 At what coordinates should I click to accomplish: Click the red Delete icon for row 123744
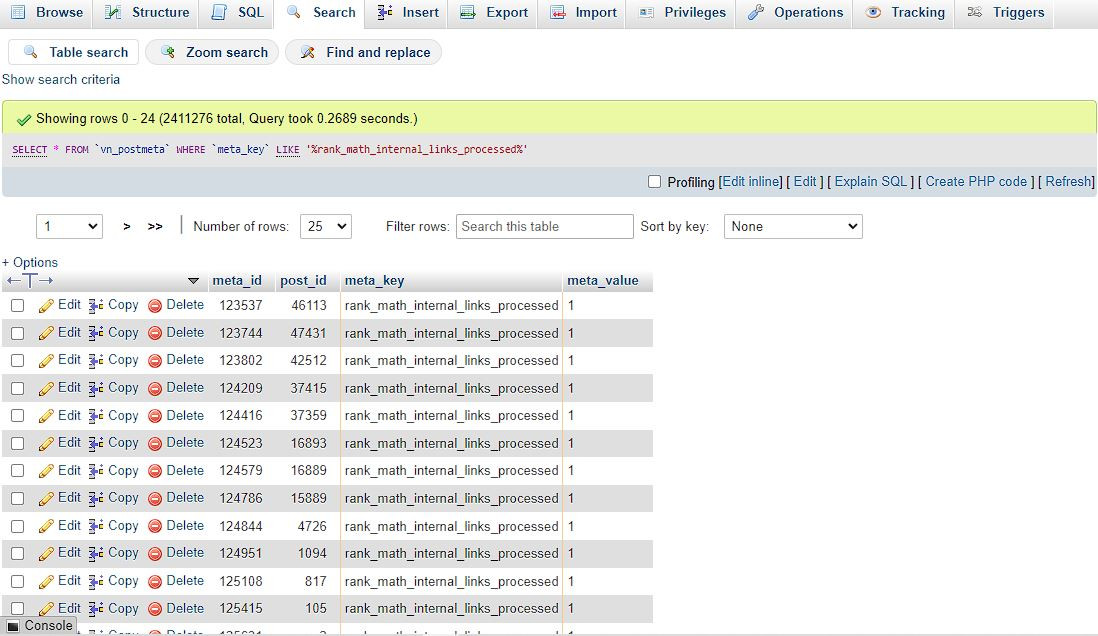click(x=155, y=333)
